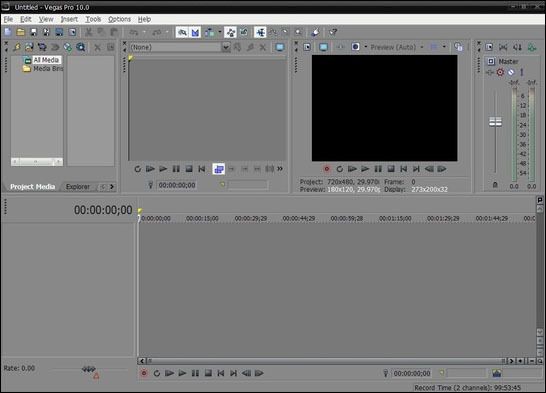Select the Normal Edit tool
Image resolution: width=546 pixels, height=393 pixels.
tap(260, 32)
